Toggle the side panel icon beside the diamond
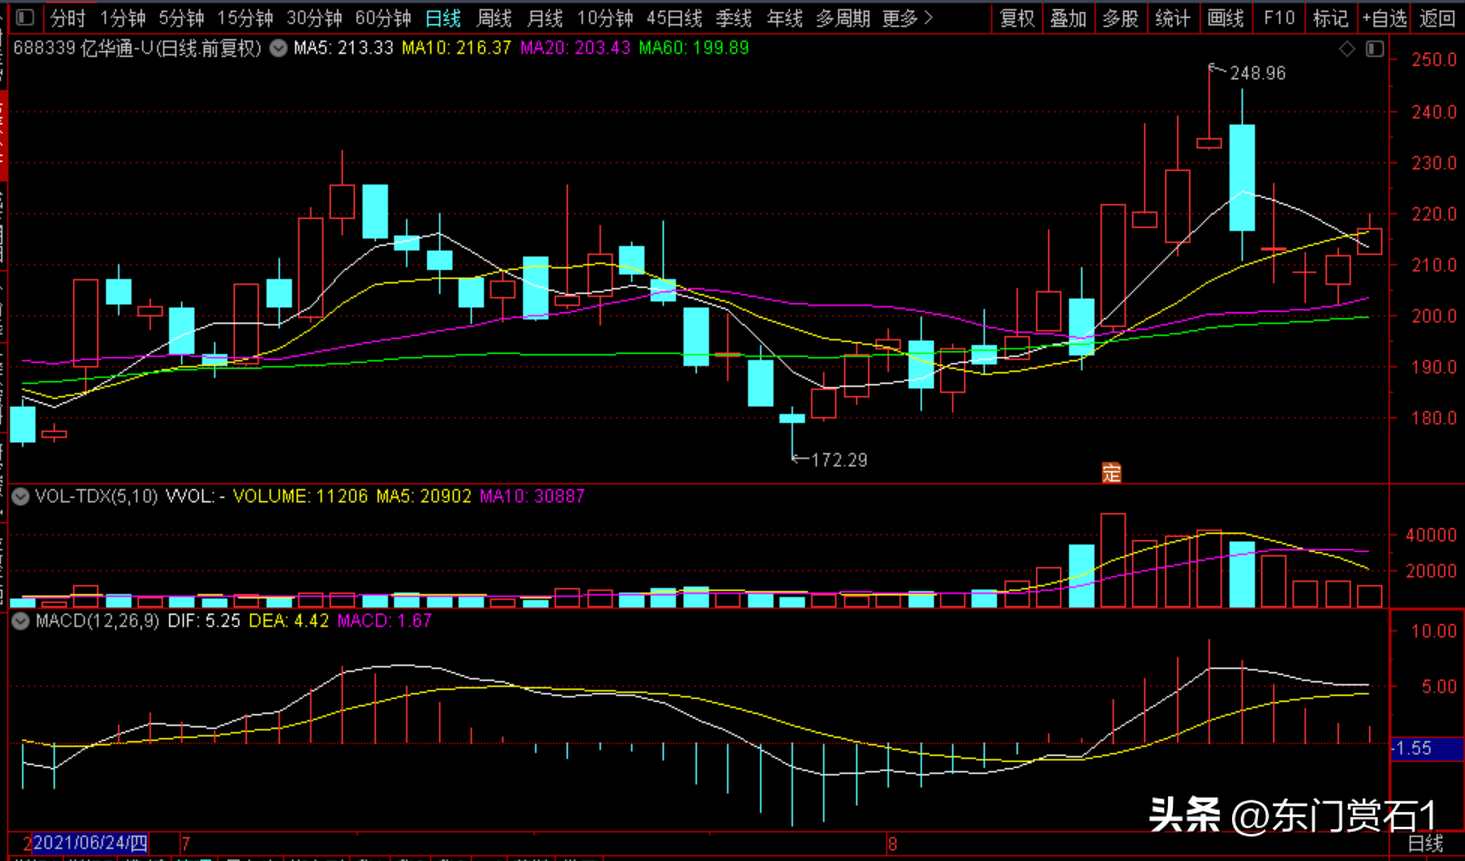The width and height of the screenshot is (1465, 861). (1375, 49)
